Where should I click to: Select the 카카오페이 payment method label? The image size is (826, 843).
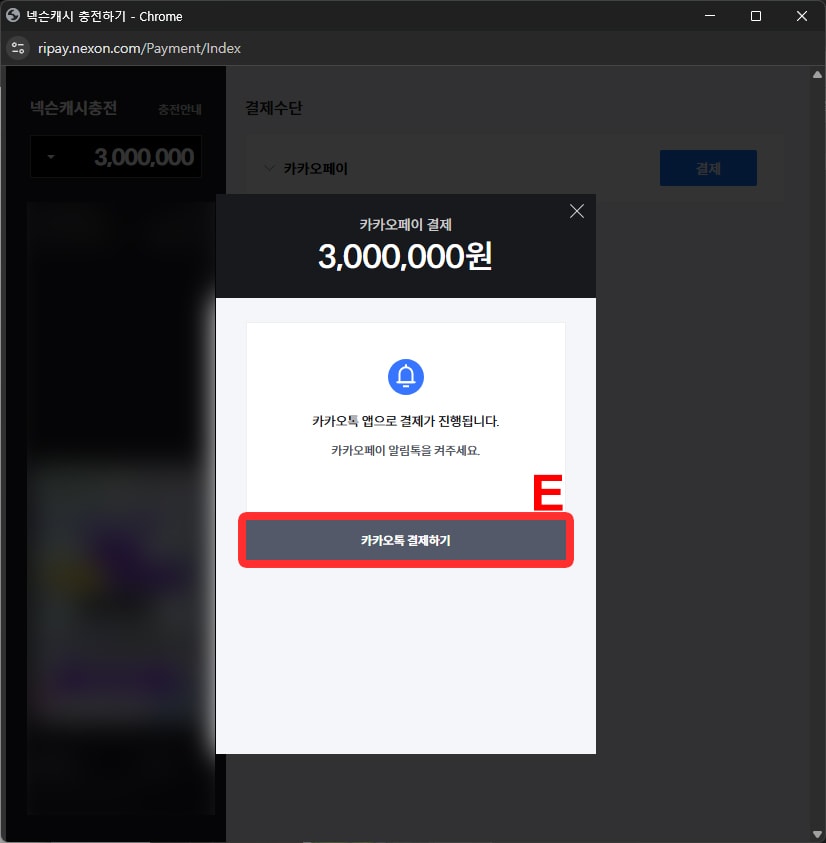[316, 169]
